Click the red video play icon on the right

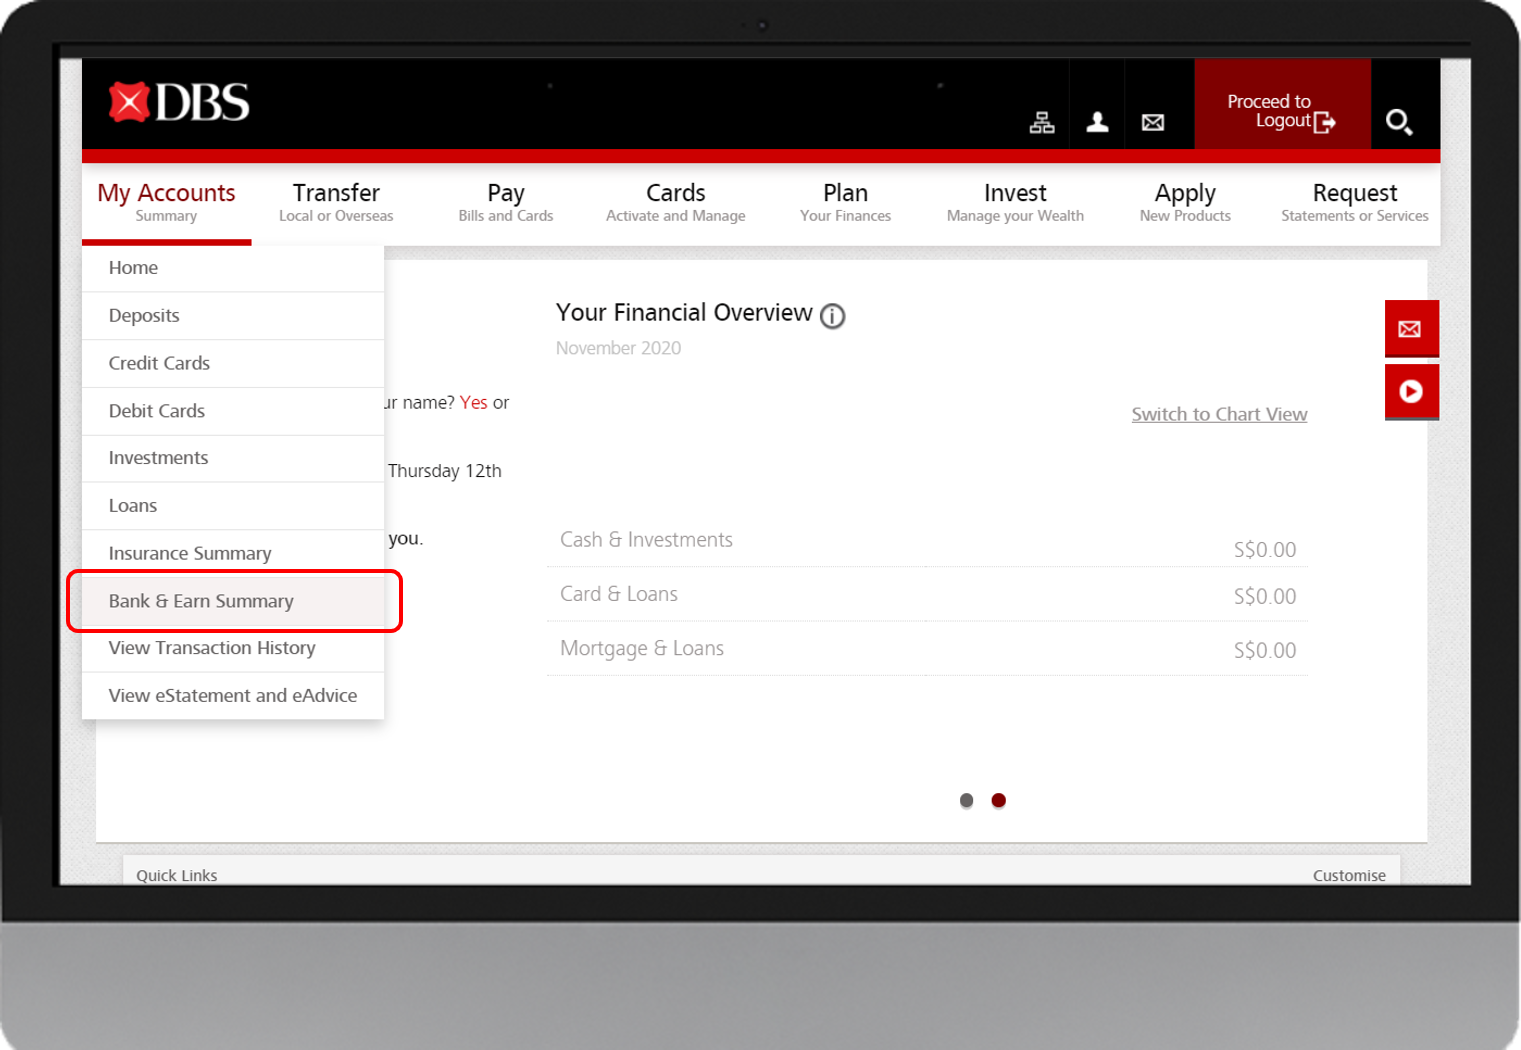(x=1411, y=391)
